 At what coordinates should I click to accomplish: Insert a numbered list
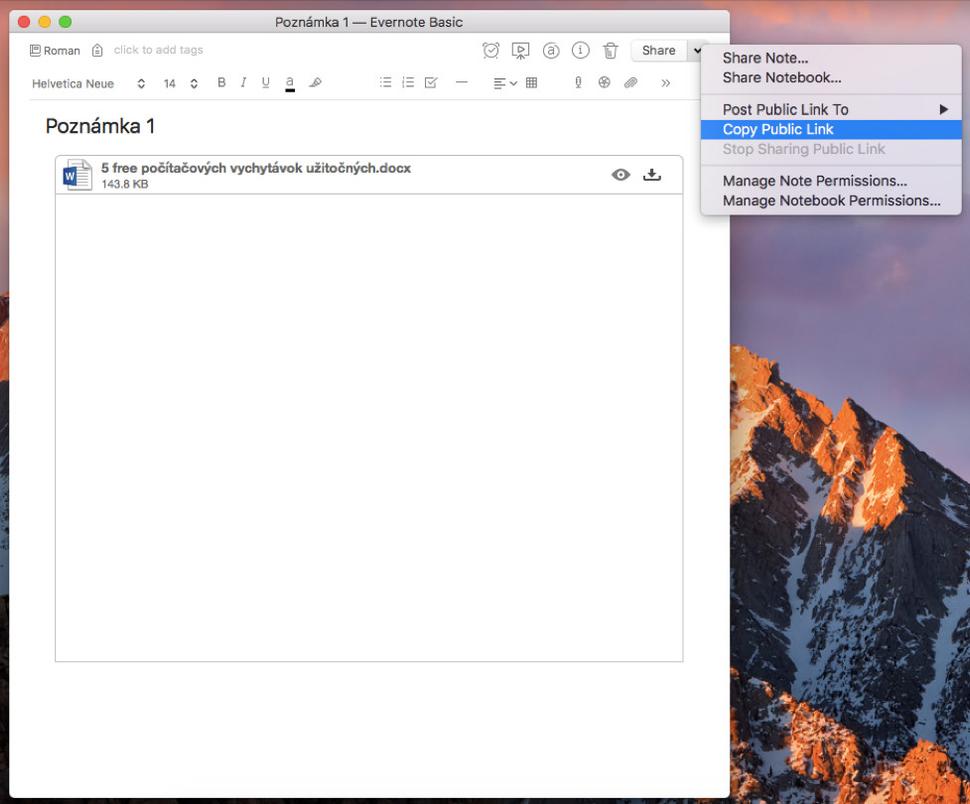click(408, 82)
